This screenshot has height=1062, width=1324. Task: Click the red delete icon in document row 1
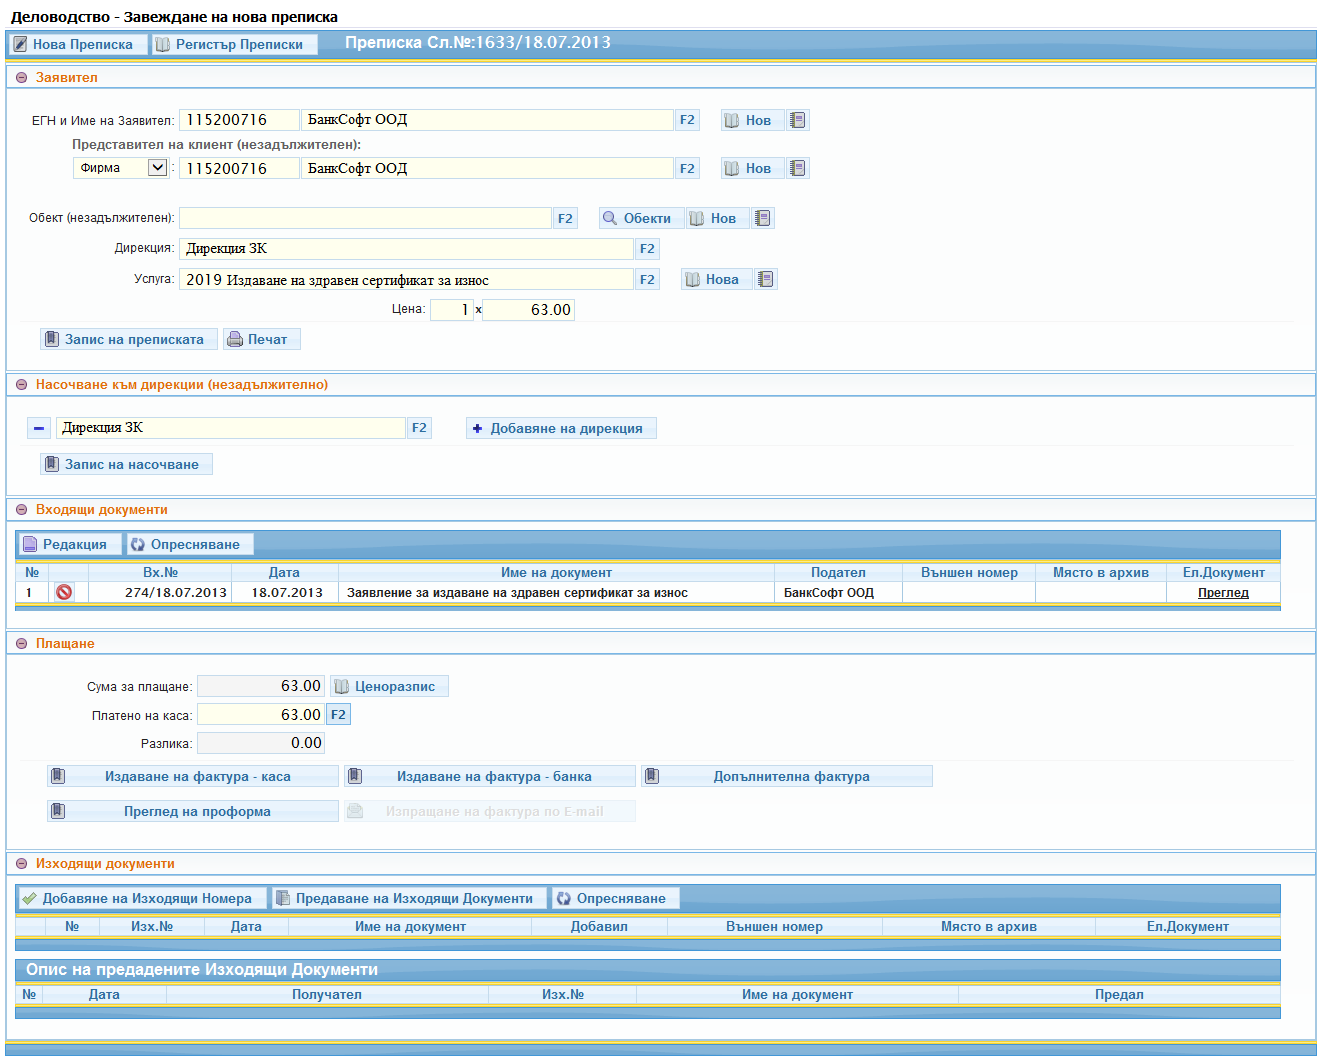click(x=64, y=593)
